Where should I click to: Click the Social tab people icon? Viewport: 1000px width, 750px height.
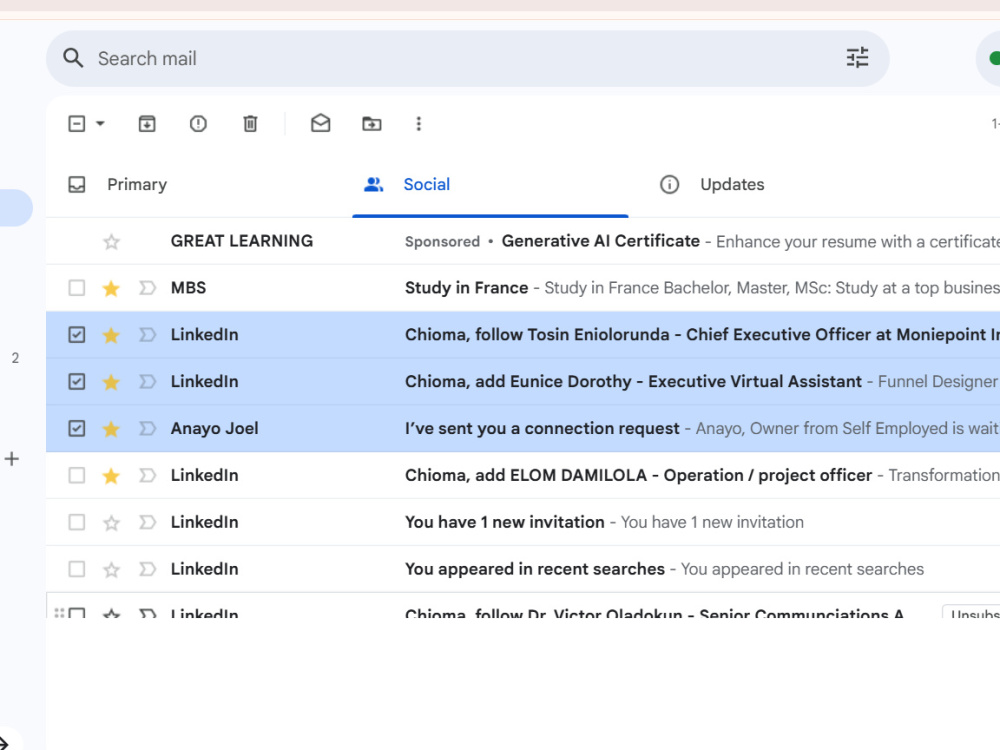pos(374,184)
